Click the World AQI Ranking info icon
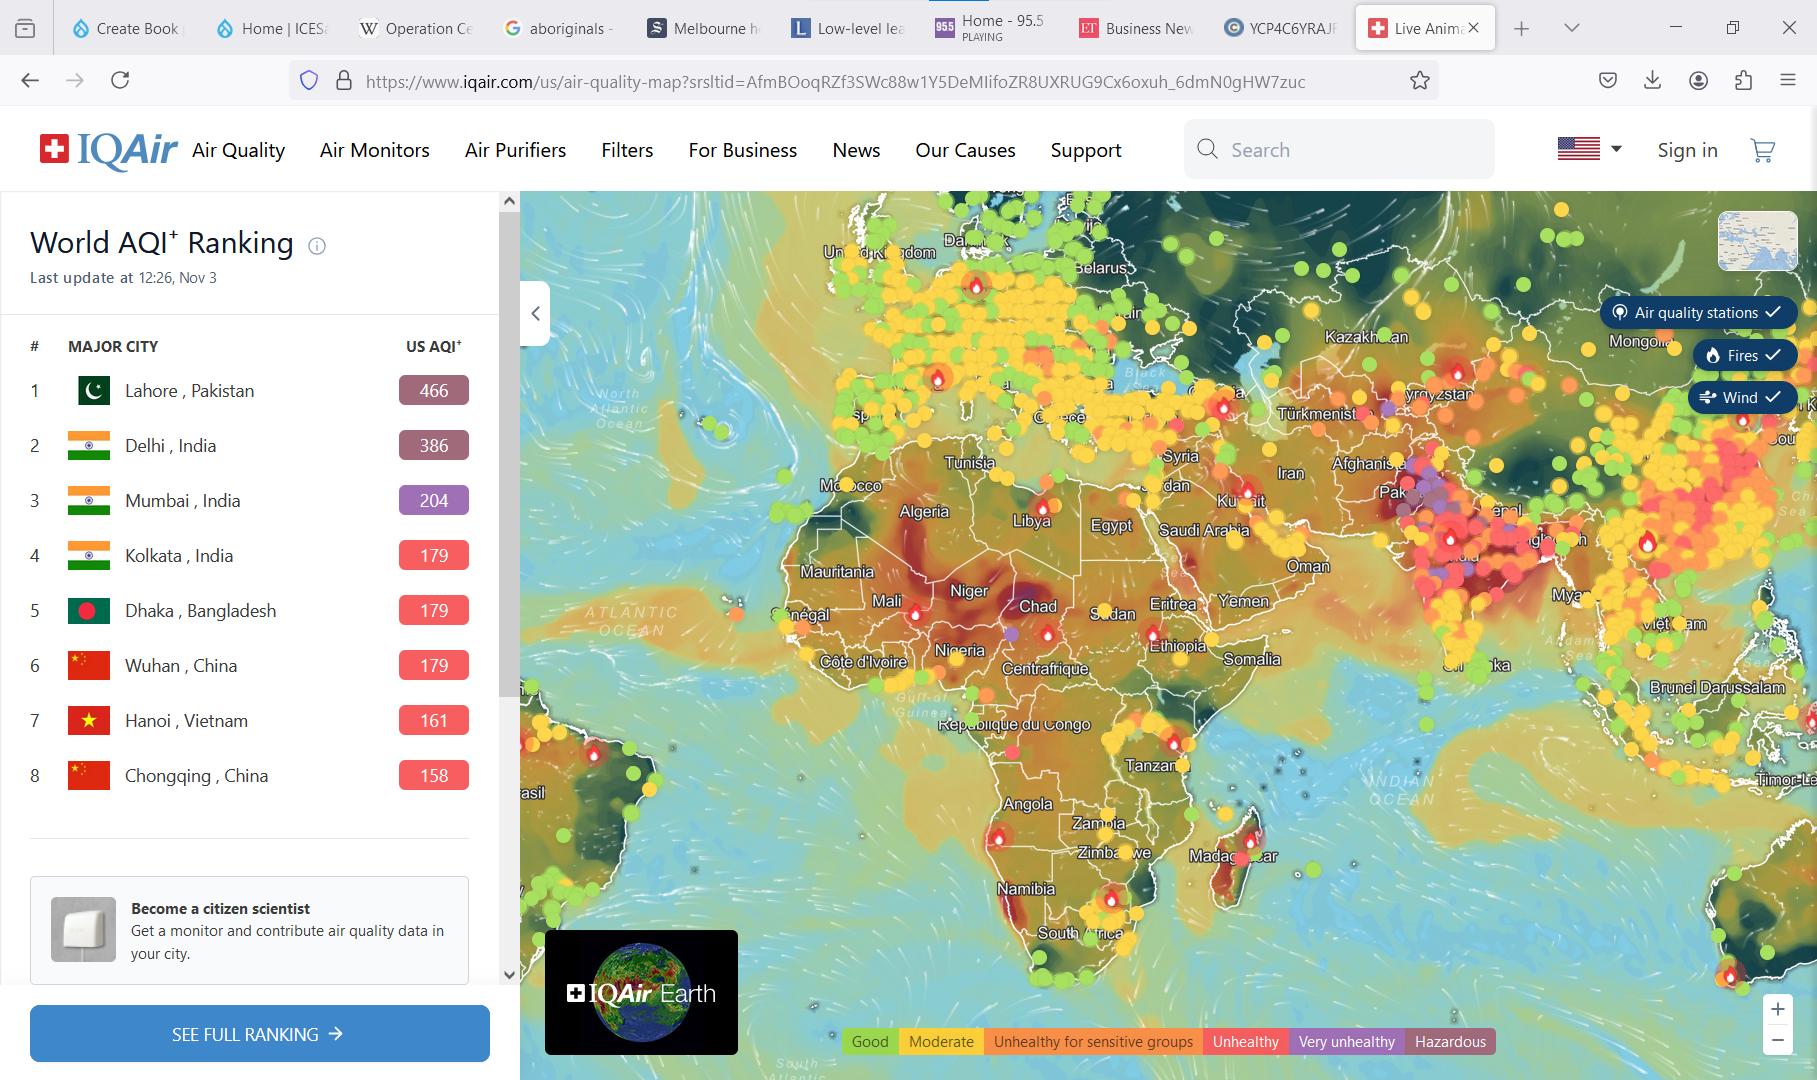1817x1080 pixels. tap(317, 246)
